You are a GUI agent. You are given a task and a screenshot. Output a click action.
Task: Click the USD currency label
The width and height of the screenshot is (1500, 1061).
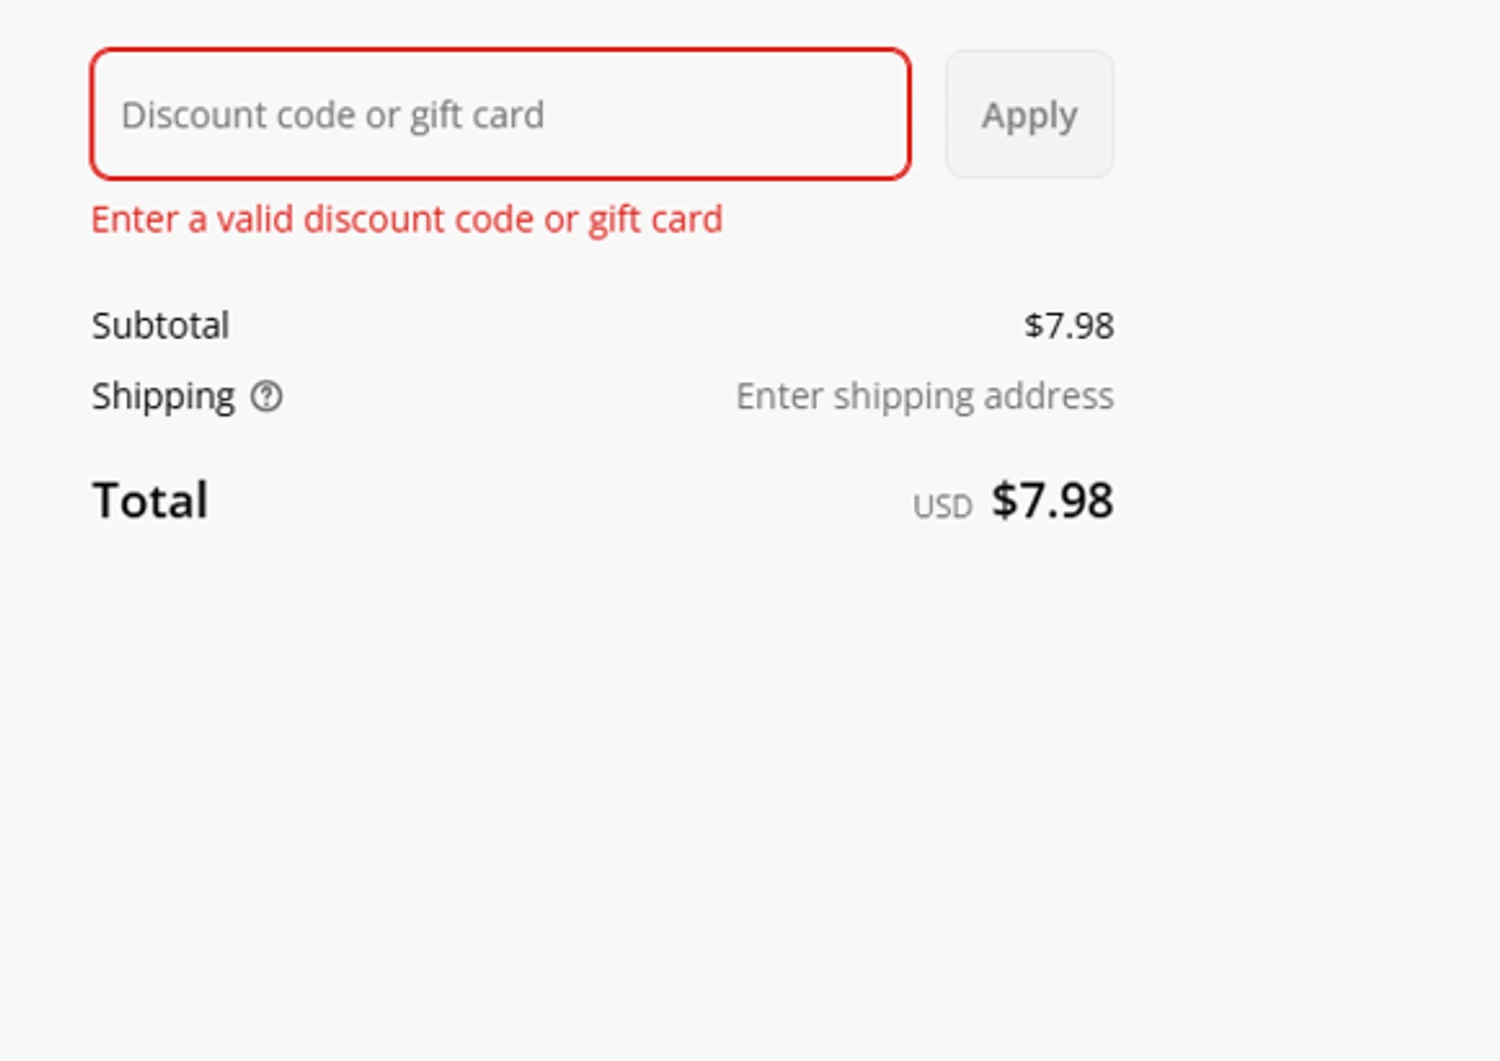(x=942, y=507)
